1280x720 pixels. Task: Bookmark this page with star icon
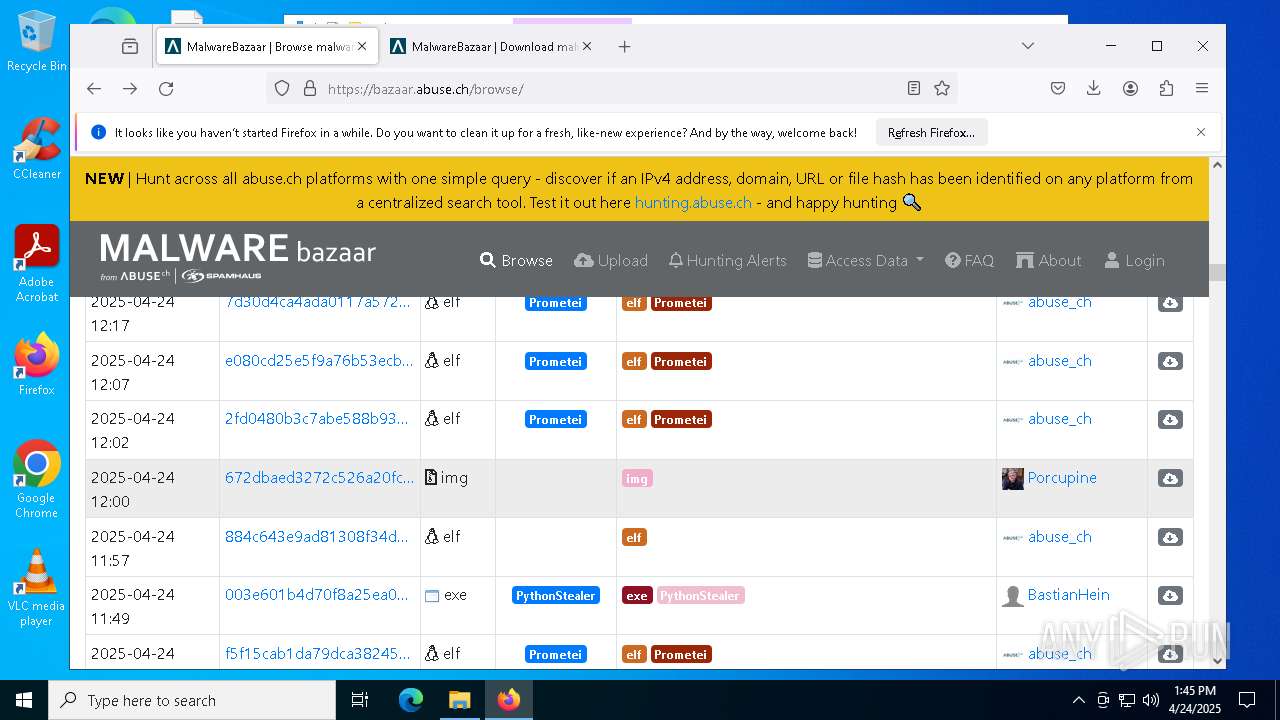[x=942, y=88]
